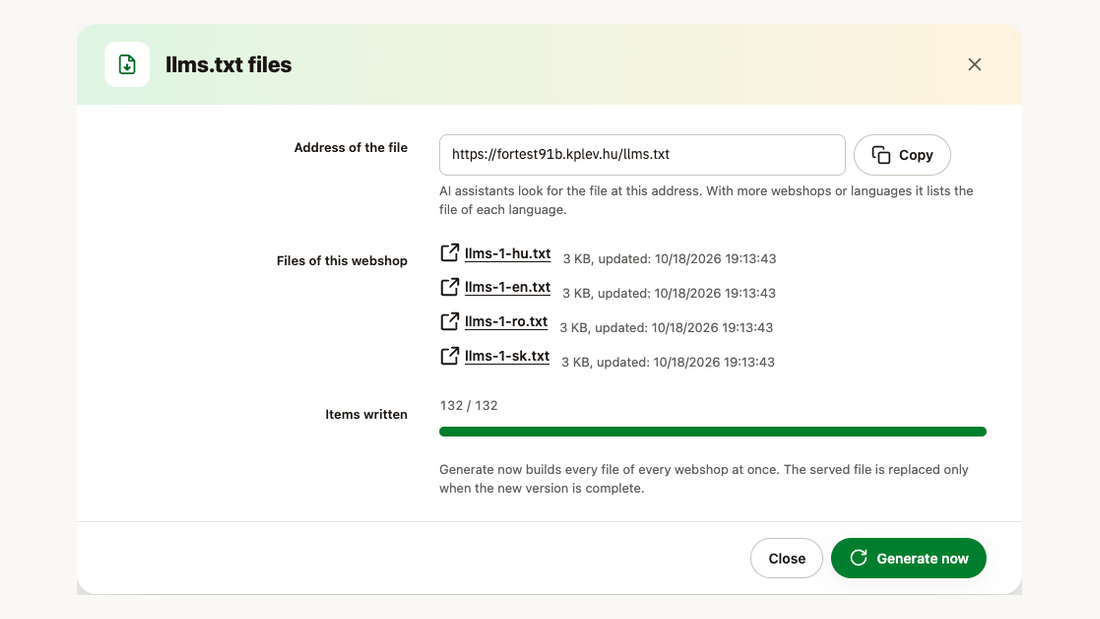Click the llms-1-sk.txt size and update timestamp
The image size is (1100, 619).
[x=668, y=362]
